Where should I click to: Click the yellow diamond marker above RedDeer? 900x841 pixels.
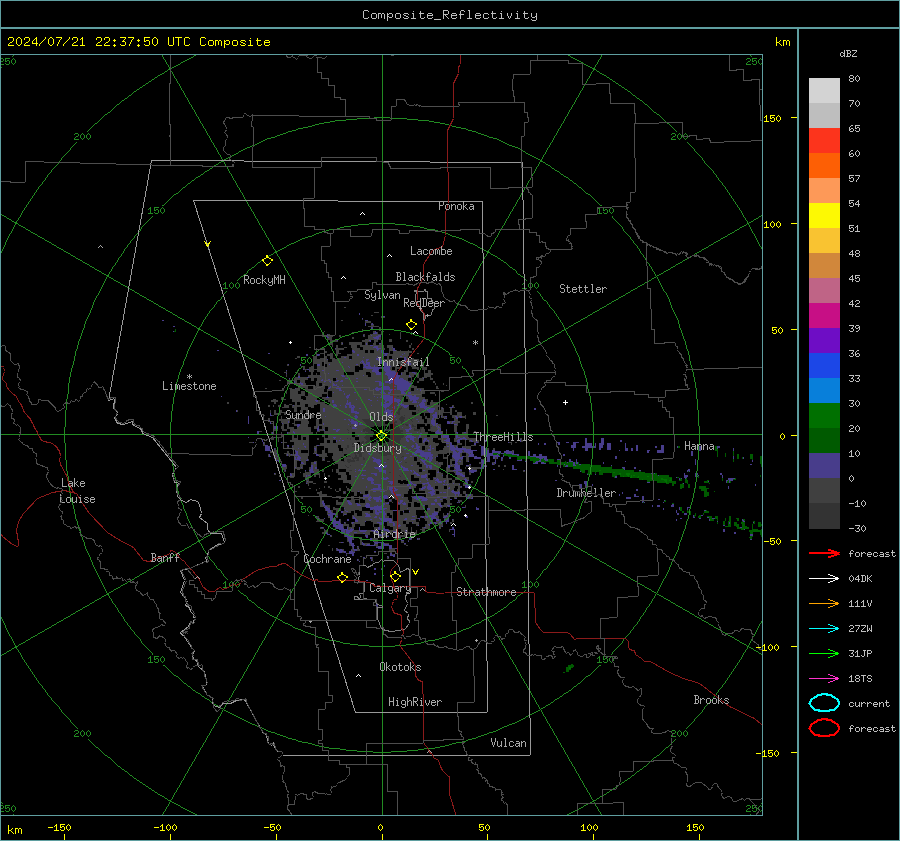pos(412,325)
